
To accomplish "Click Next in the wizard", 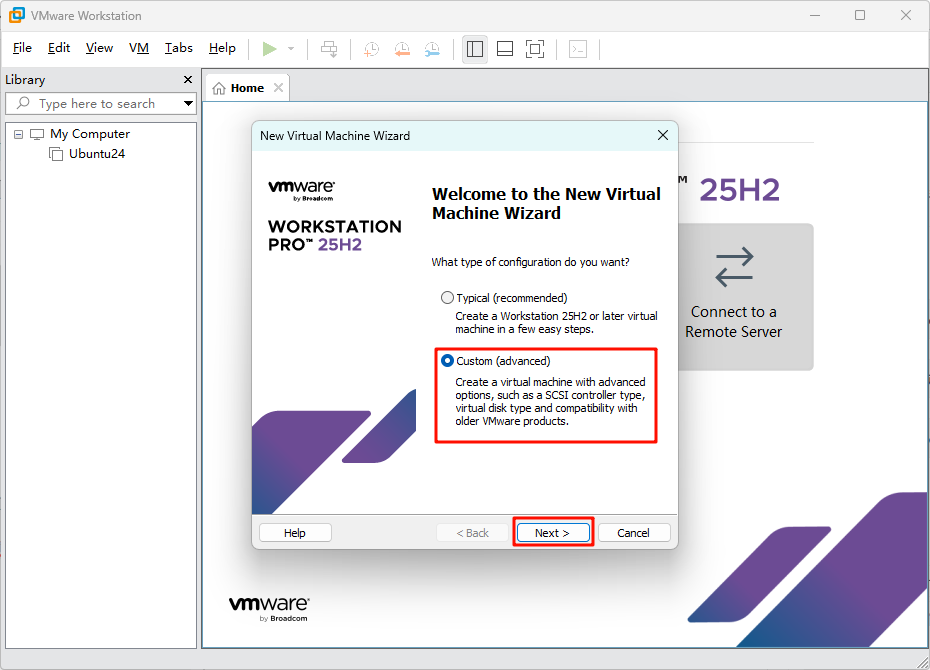I will pos(553,533).
